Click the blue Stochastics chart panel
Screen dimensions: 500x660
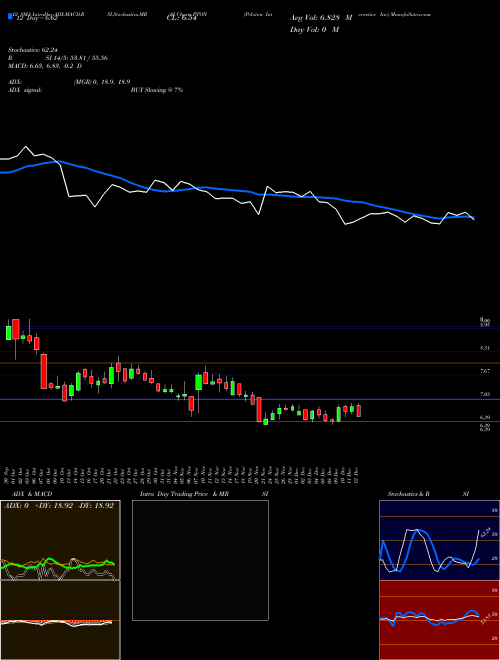pos(439,540)
